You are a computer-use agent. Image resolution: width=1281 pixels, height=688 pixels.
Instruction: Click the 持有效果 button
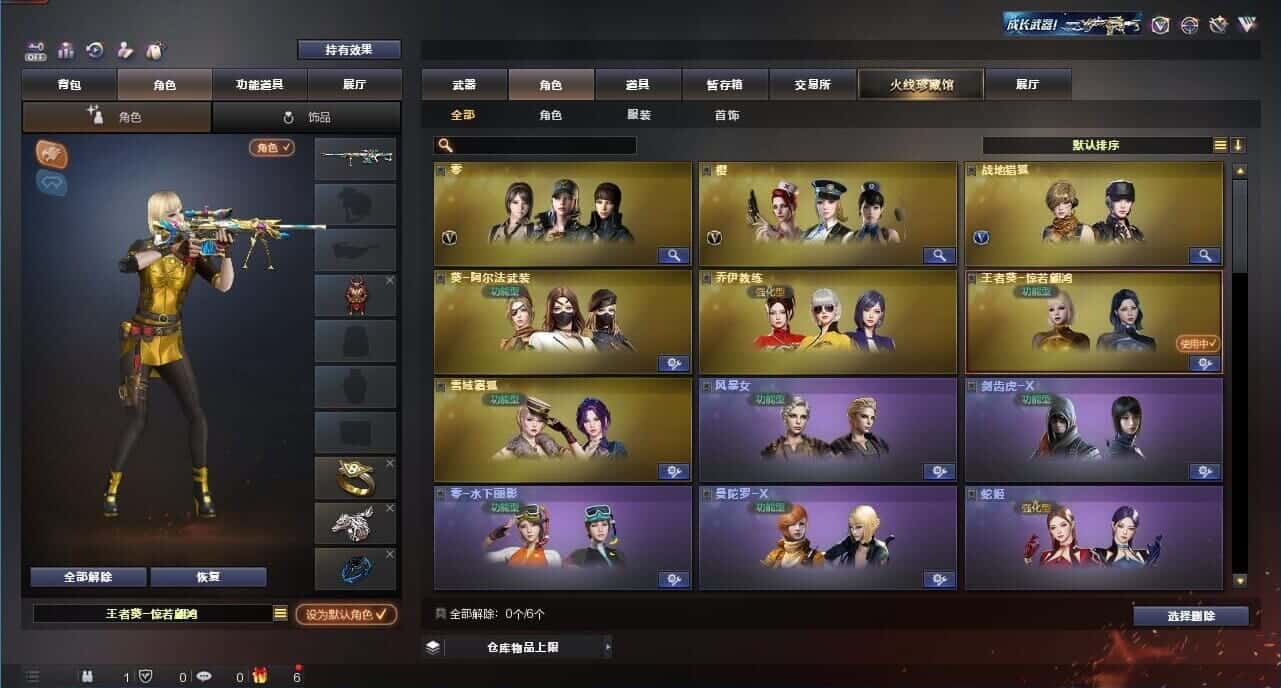349,49
